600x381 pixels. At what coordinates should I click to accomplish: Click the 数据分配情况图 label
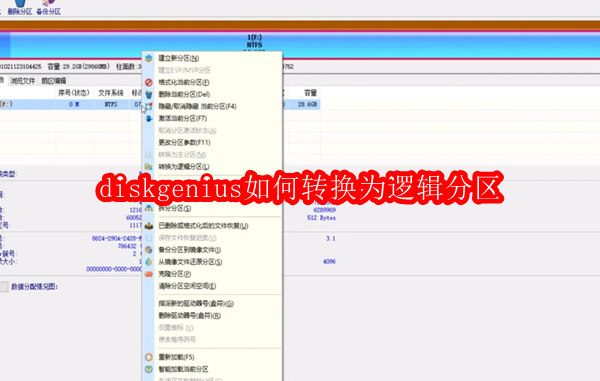click(34, 287)
